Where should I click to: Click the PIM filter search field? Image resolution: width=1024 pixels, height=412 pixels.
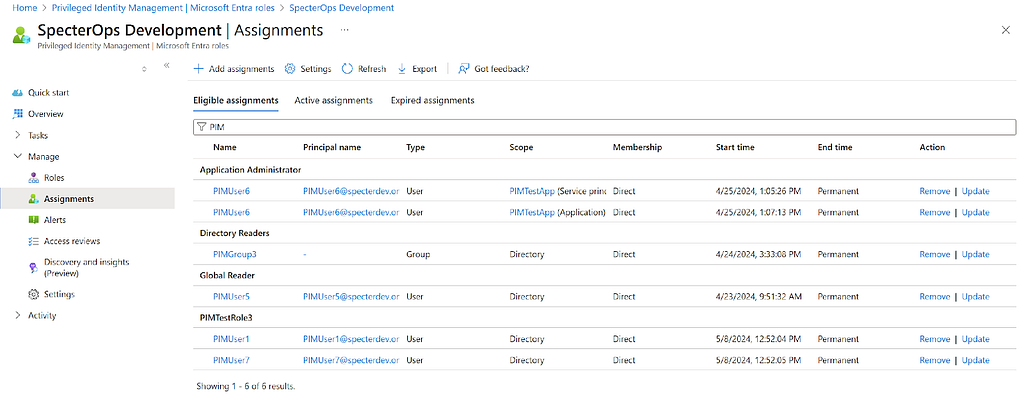tap(605, 127)
